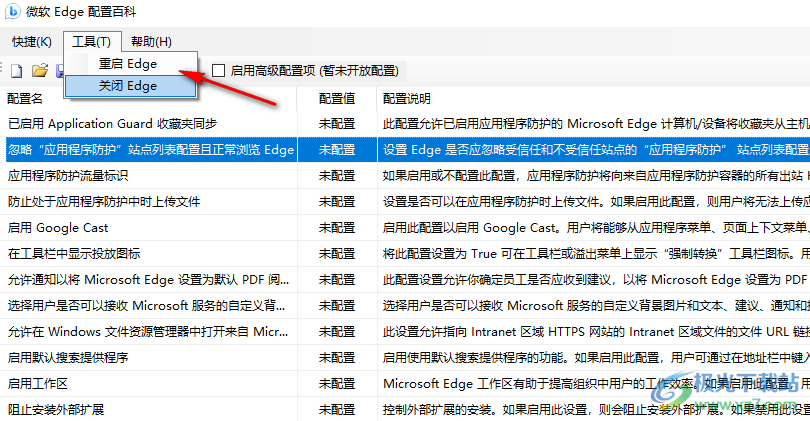Screen dimensions: 810x421
Task: Click description starting 启用此配置以启用 Google Cast
Action: (596, 228)
